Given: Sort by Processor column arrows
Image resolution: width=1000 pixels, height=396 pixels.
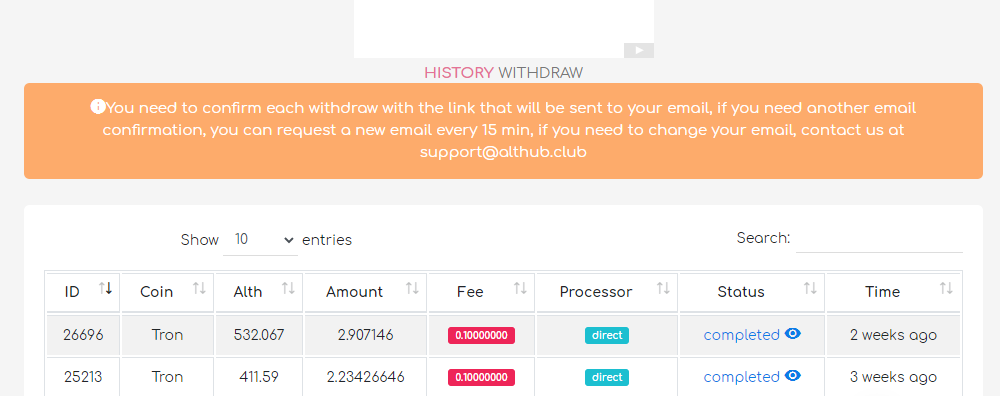Looking at the screenshot, I should [x=663, y=288].
